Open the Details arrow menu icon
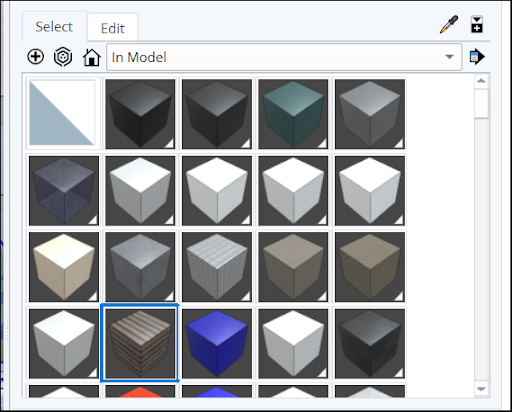The height and width of the screenshot is (412, 512). (x=477, y=57)
